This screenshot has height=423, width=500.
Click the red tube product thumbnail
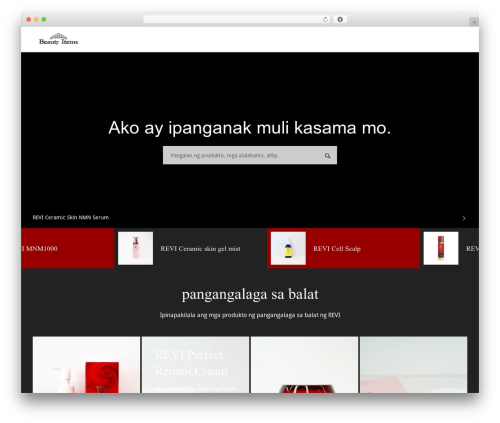click(x=441, y=248)
